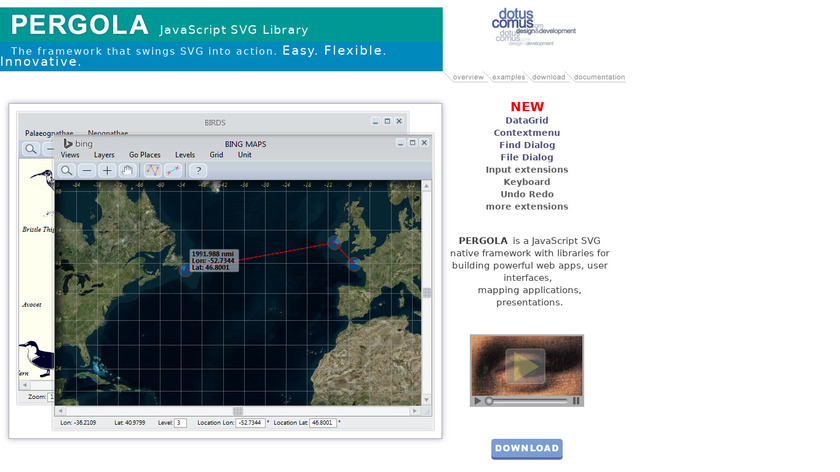
Task: Click the map's vertical scrollbar handle
Action: 427,293
